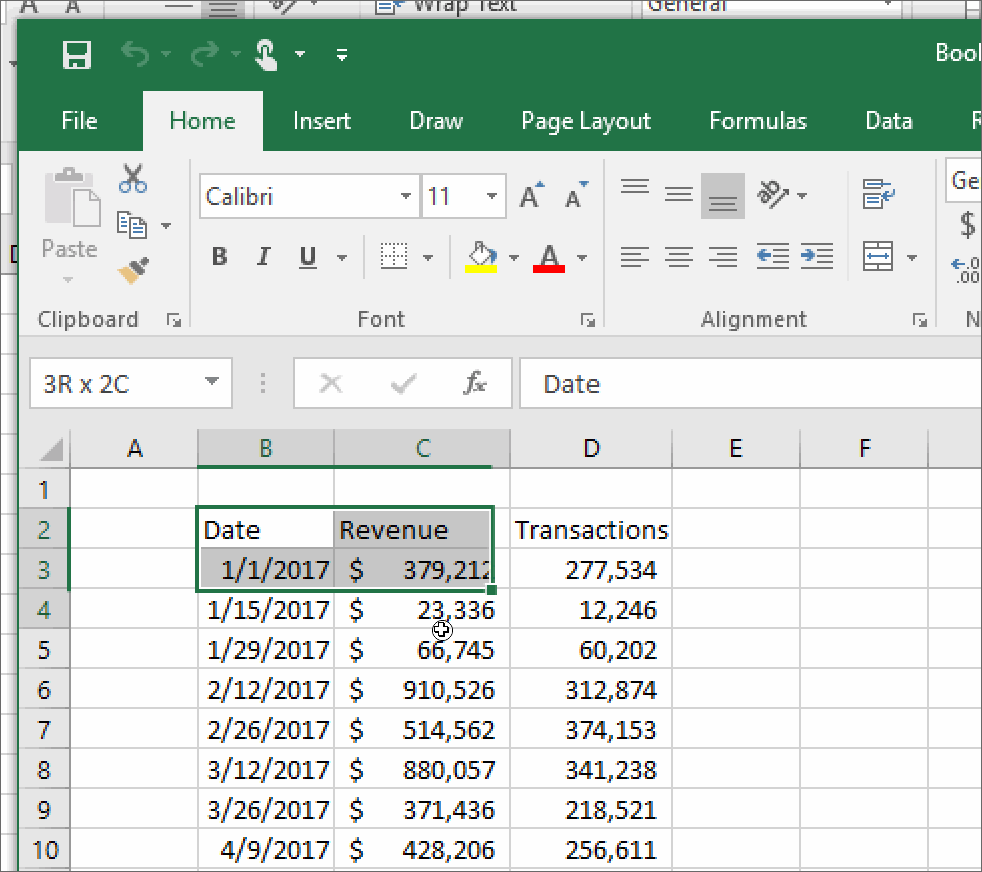The image size is (982, 872).
Task: Expand the Name Box dropdown arrow
Action: point(212,382)
